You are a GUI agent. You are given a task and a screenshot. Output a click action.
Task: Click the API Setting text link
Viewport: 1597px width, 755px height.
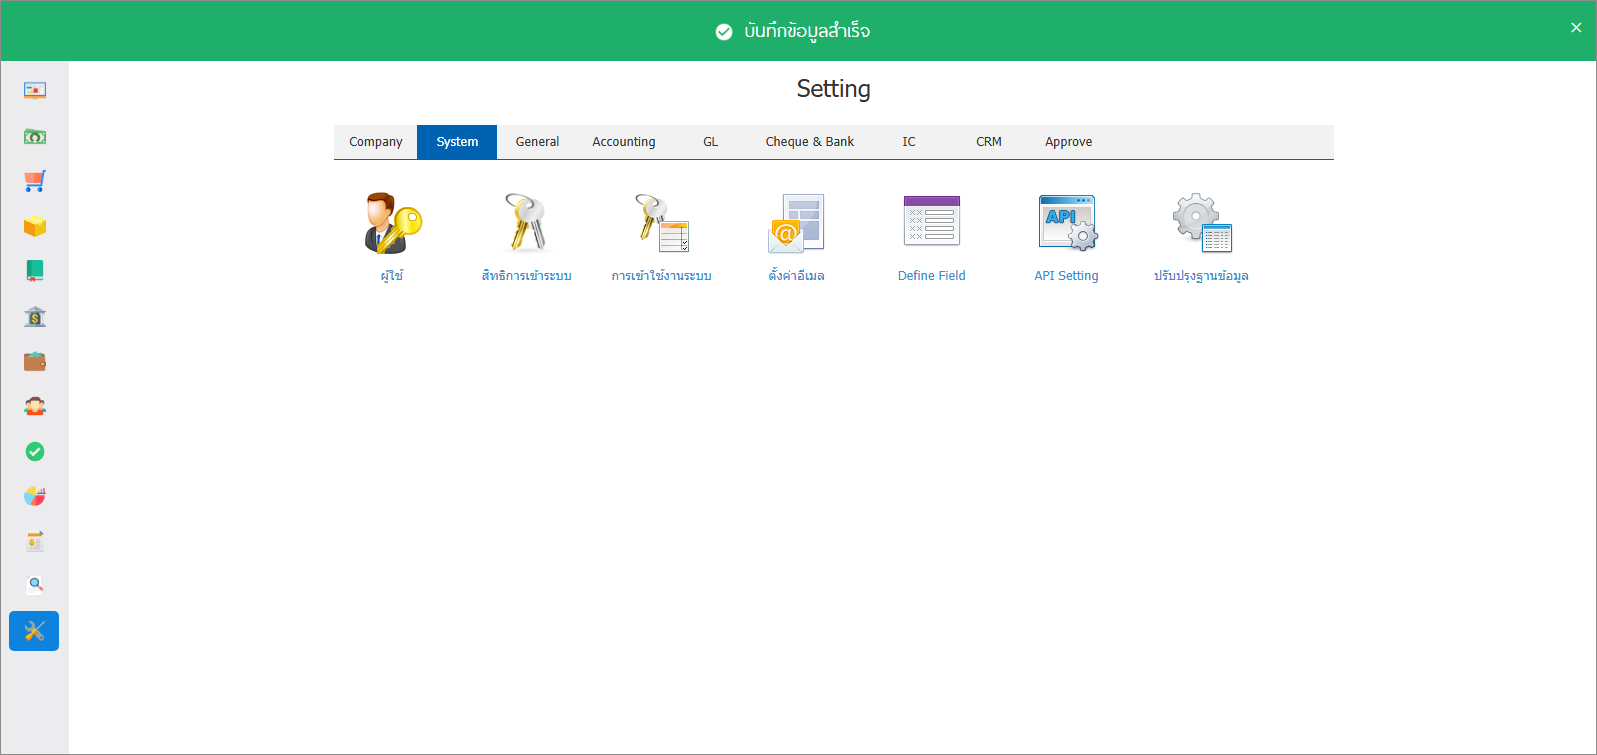(1066, 276)
